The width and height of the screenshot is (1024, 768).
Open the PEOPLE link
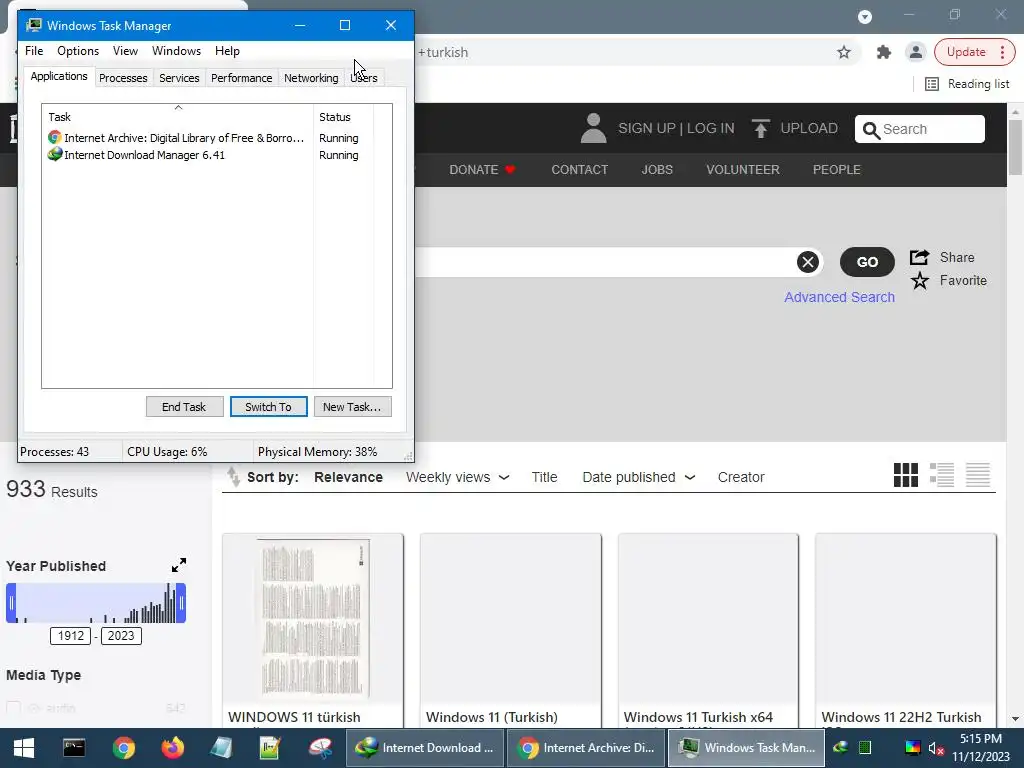tap(837, 170)
